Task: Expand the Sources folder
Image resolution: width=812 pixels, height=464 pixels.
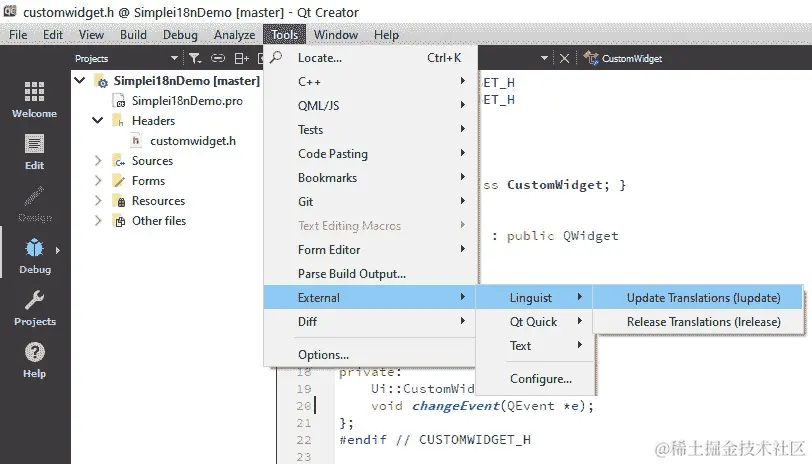Action: 98,161
